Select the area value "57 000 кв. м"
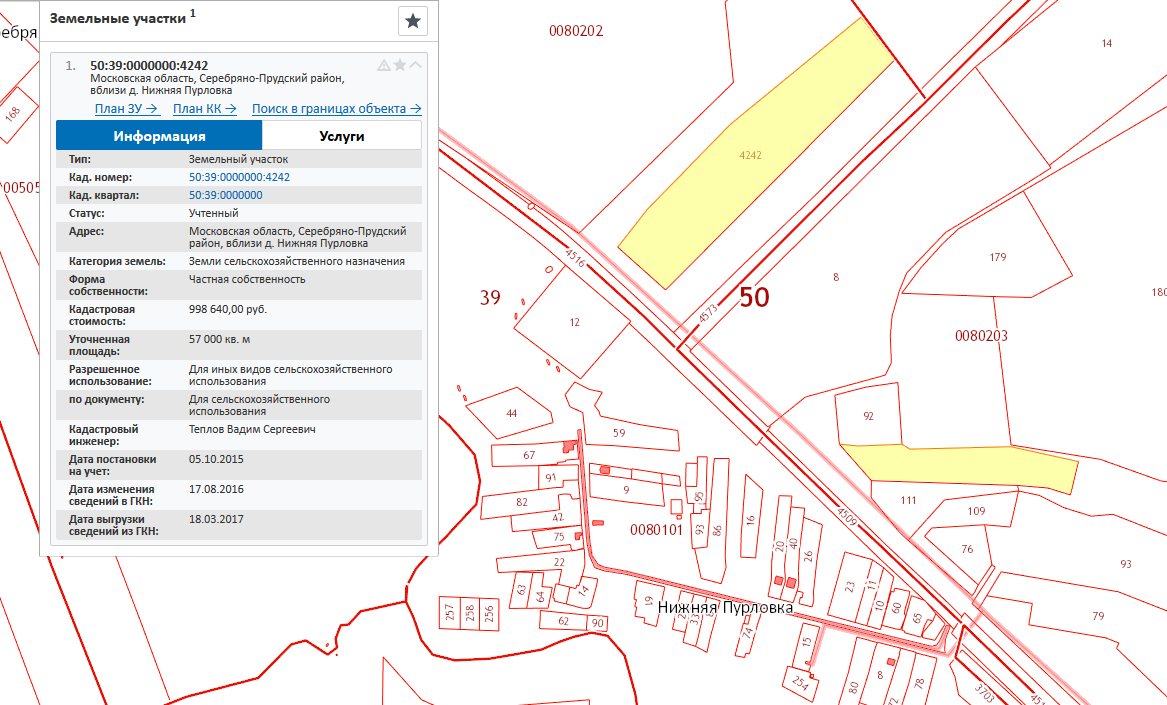 tap(220, 339)
